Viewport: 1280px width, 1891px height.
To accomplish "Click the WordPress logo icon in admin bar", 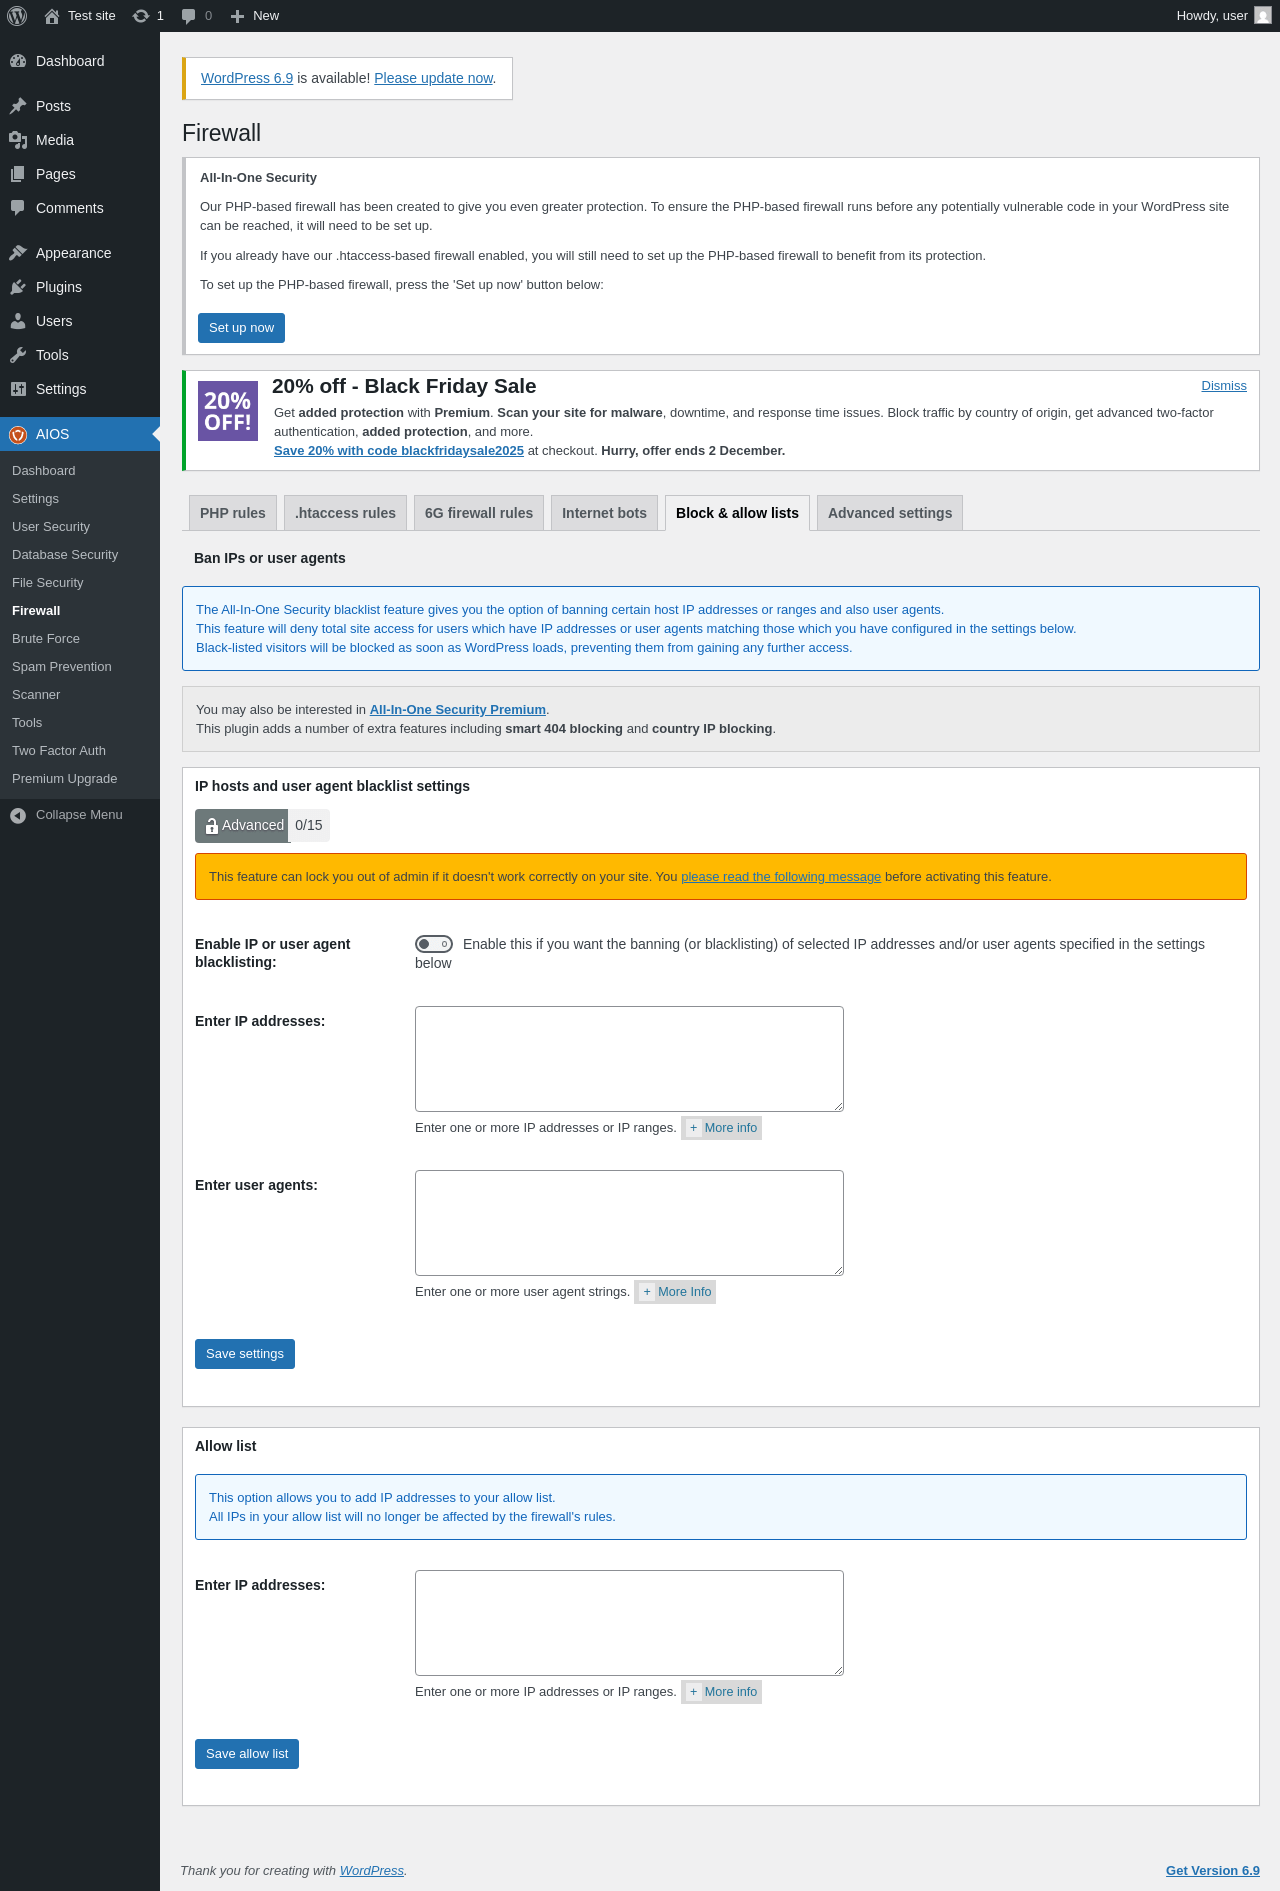I will tap(17, 16).
